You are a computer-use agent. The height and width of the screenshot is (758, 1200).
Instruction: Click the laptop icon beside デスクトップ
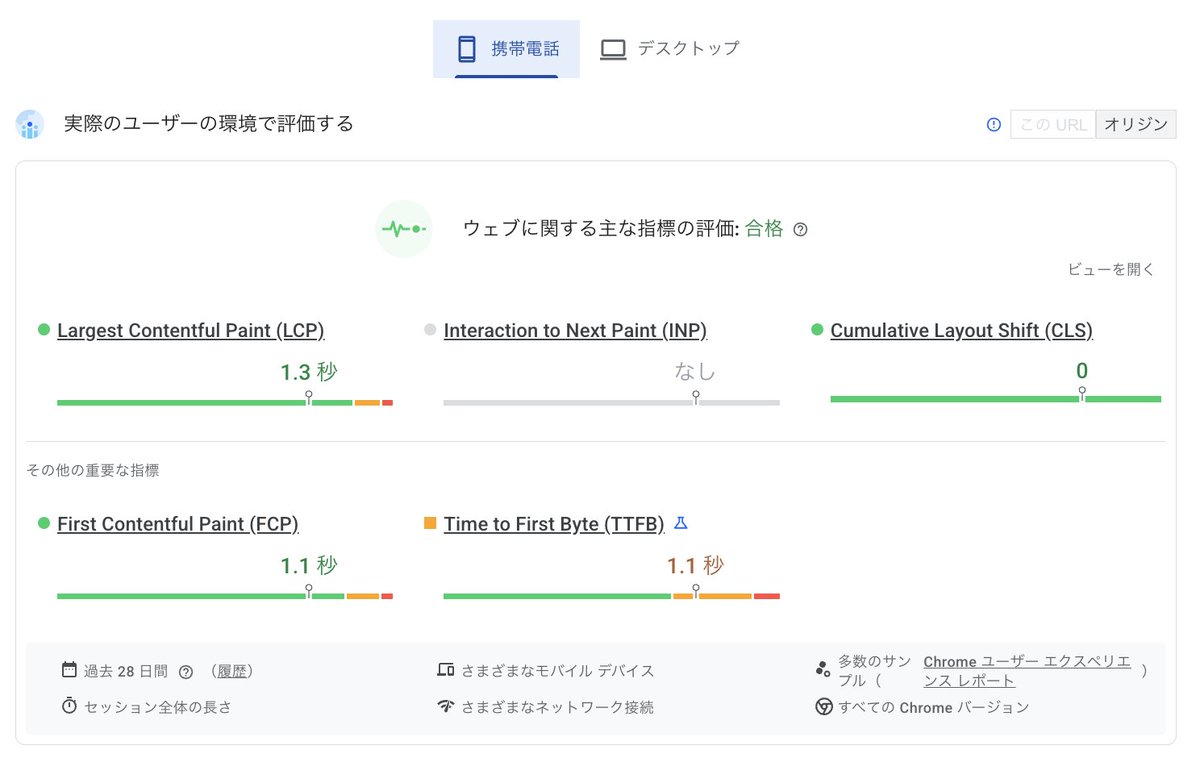point(613,47)
